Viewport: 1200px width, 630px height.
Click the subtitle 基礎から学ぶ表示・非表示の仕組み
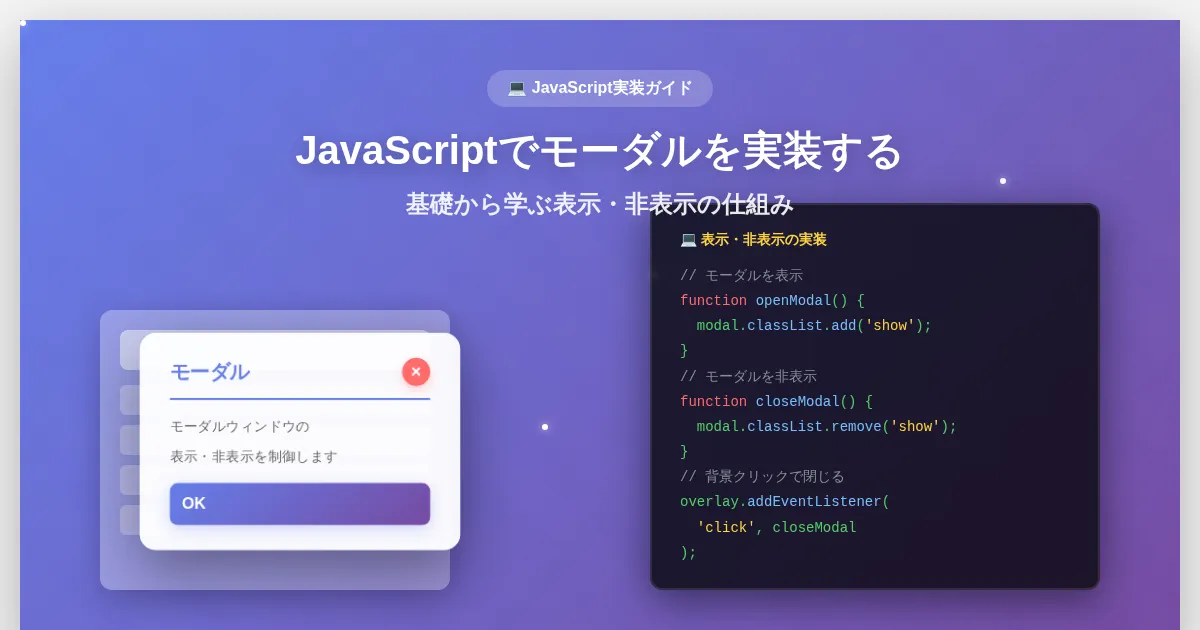click(x=599, y=204)
